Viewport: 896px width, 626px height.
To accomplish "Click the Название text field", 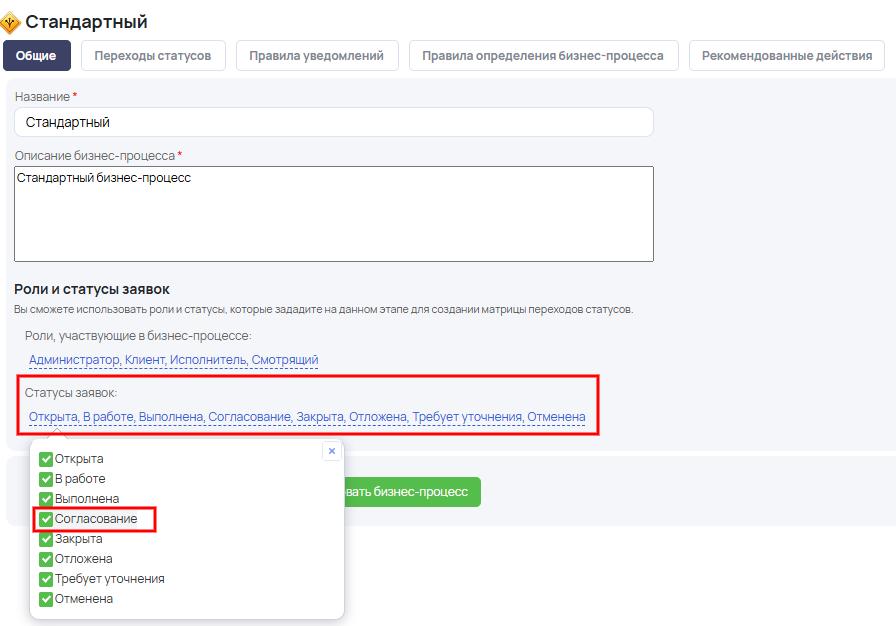I will point(333,122).
